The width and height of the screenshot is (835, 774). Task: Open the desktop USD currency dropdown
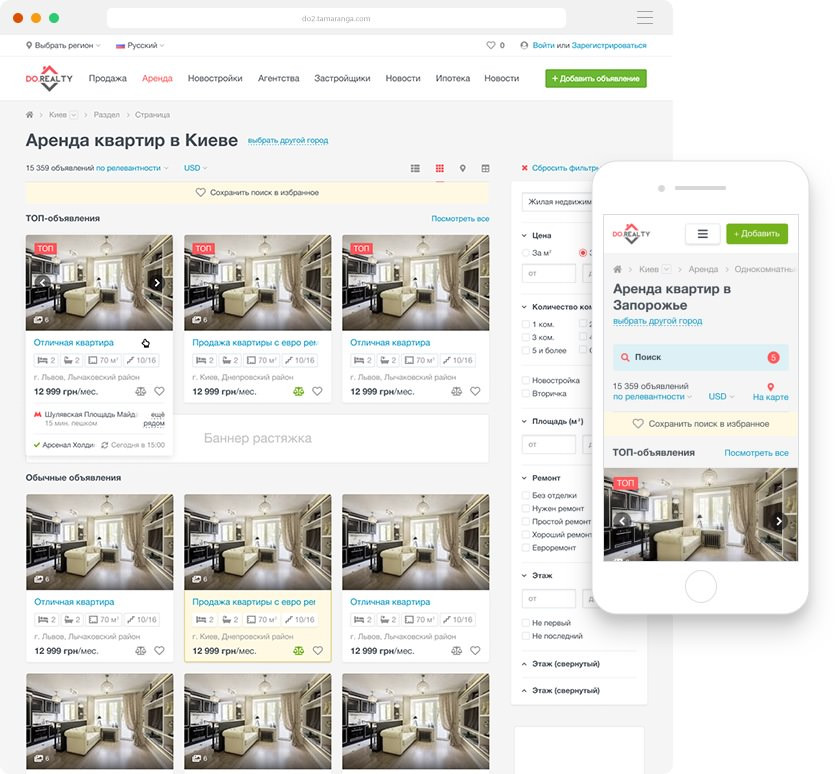point(195,168)
